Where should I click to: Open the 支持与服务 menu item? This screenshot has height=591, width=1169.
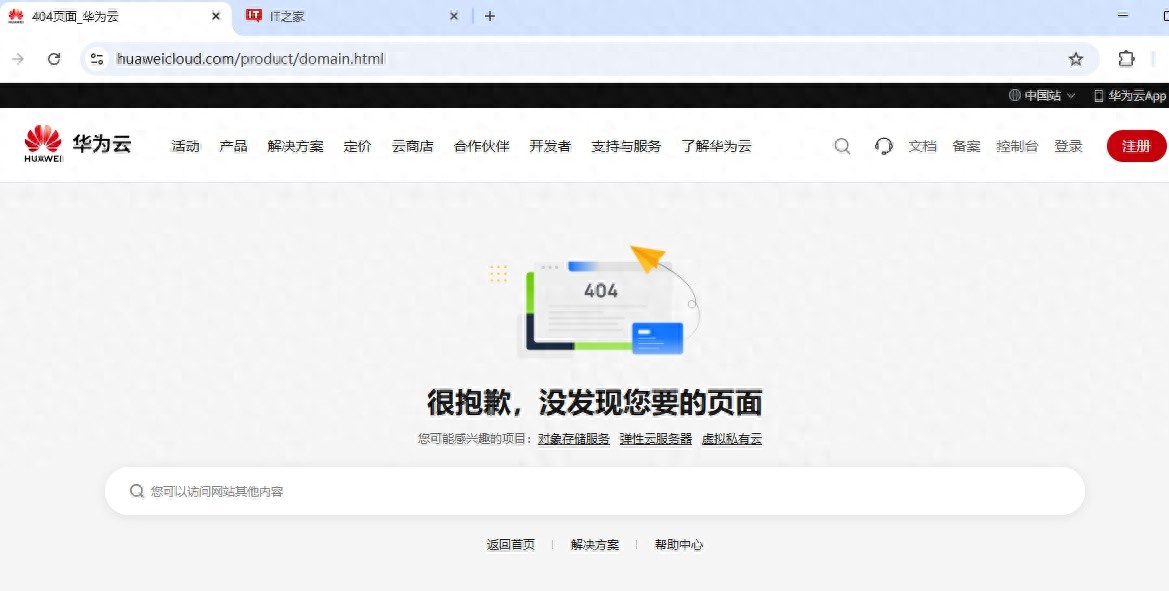(625, 146)
